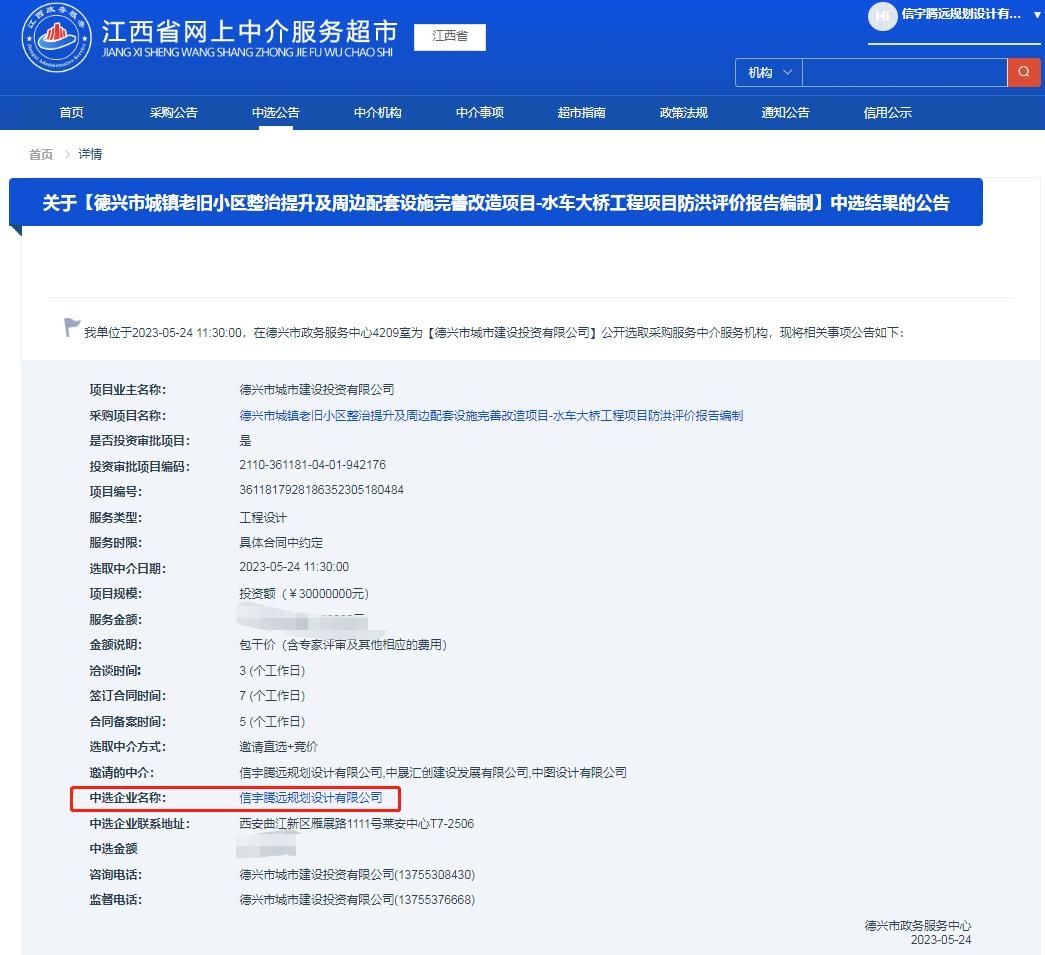Expand the account menu via the ▼ arrow

click(1035, 17)
